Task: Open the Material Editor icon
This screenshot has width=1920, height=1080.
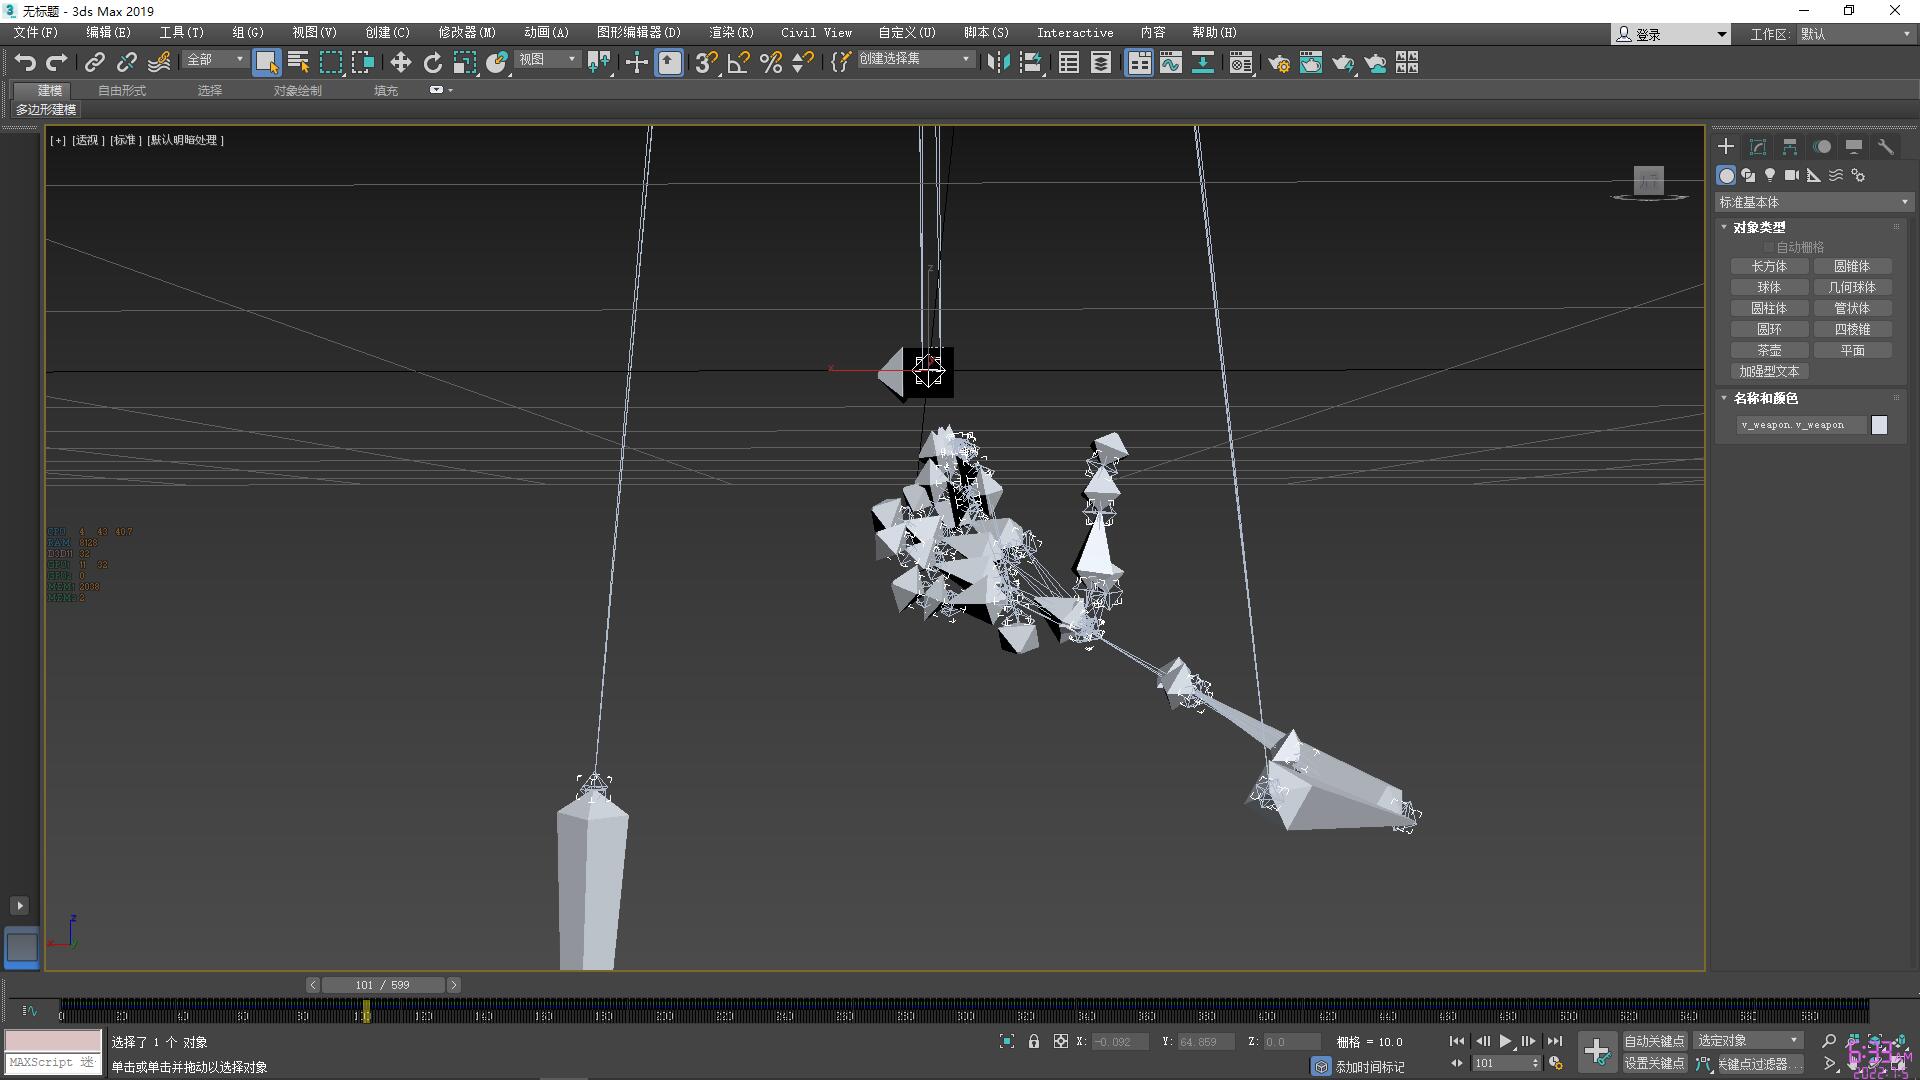Action: pos(1241,63)
